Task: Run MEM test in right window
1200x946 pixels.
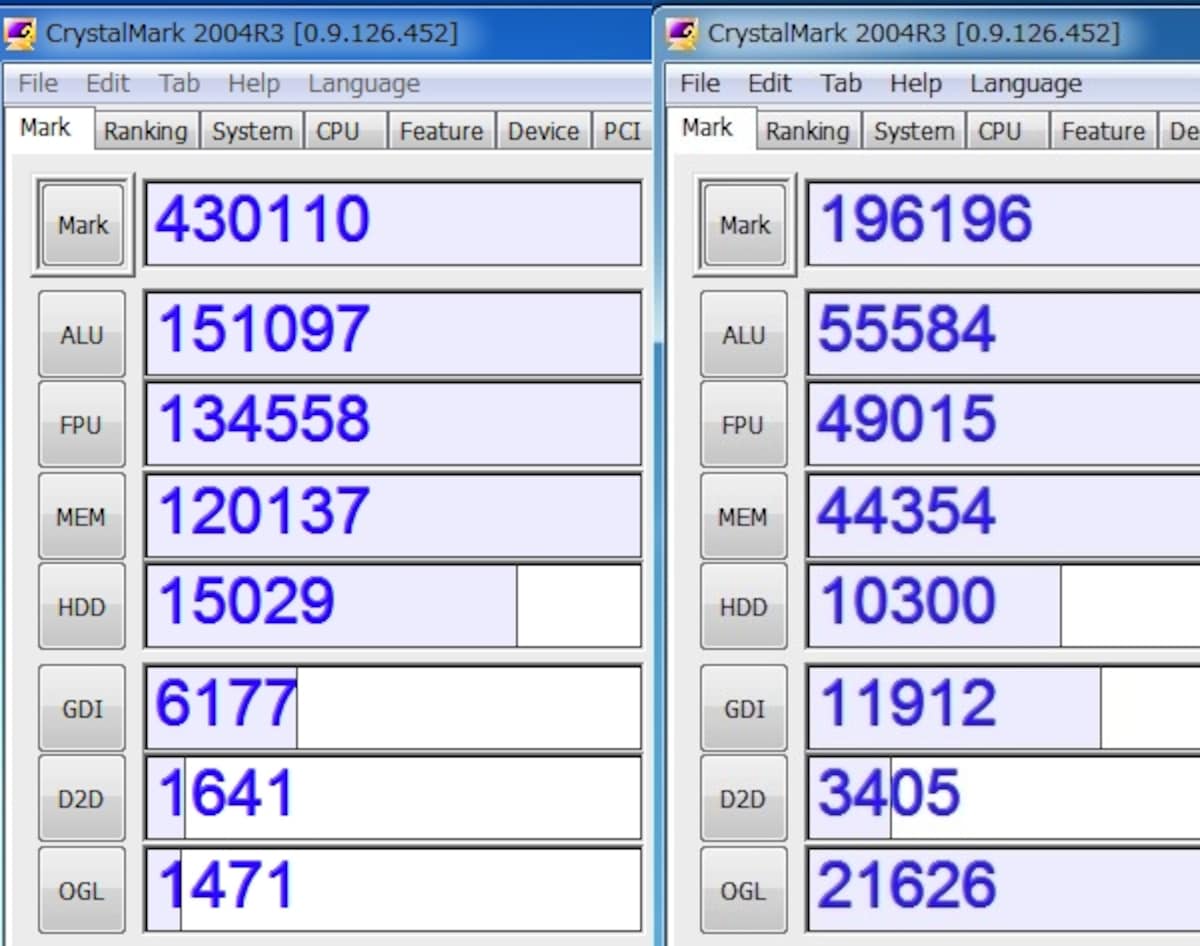Action: [x=744, y=516]
